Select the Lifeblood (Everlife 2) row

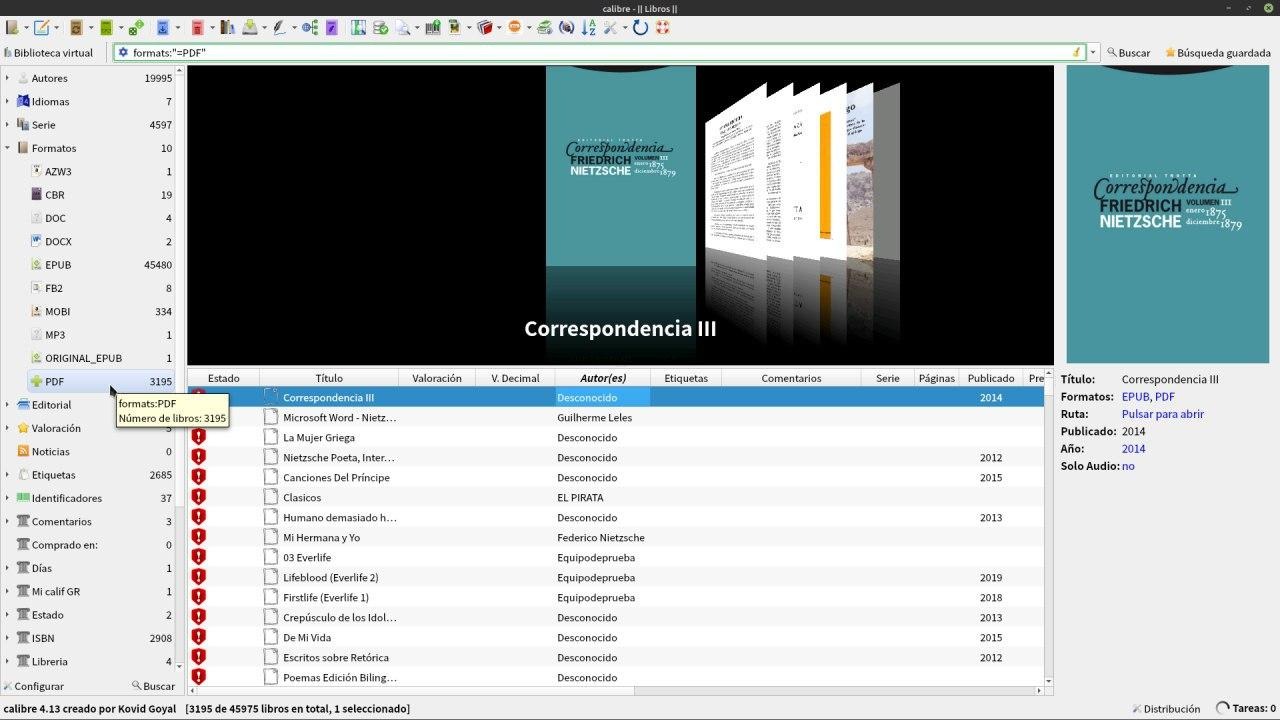click(x=615, y=577)
